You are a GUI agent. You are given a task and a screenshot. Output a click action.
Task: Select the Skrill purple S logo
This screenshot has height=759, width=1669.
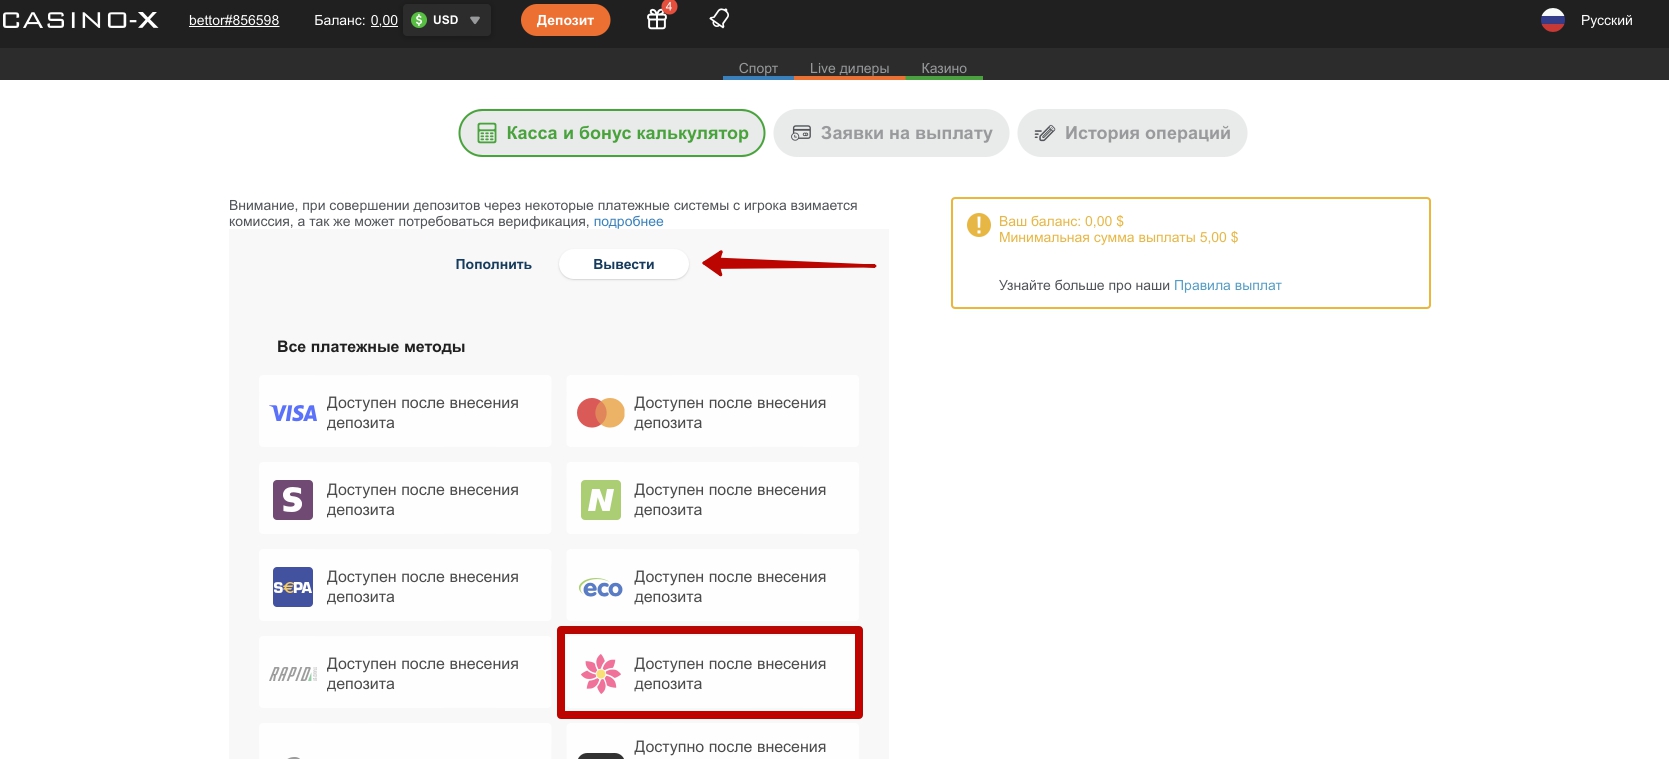293,500
